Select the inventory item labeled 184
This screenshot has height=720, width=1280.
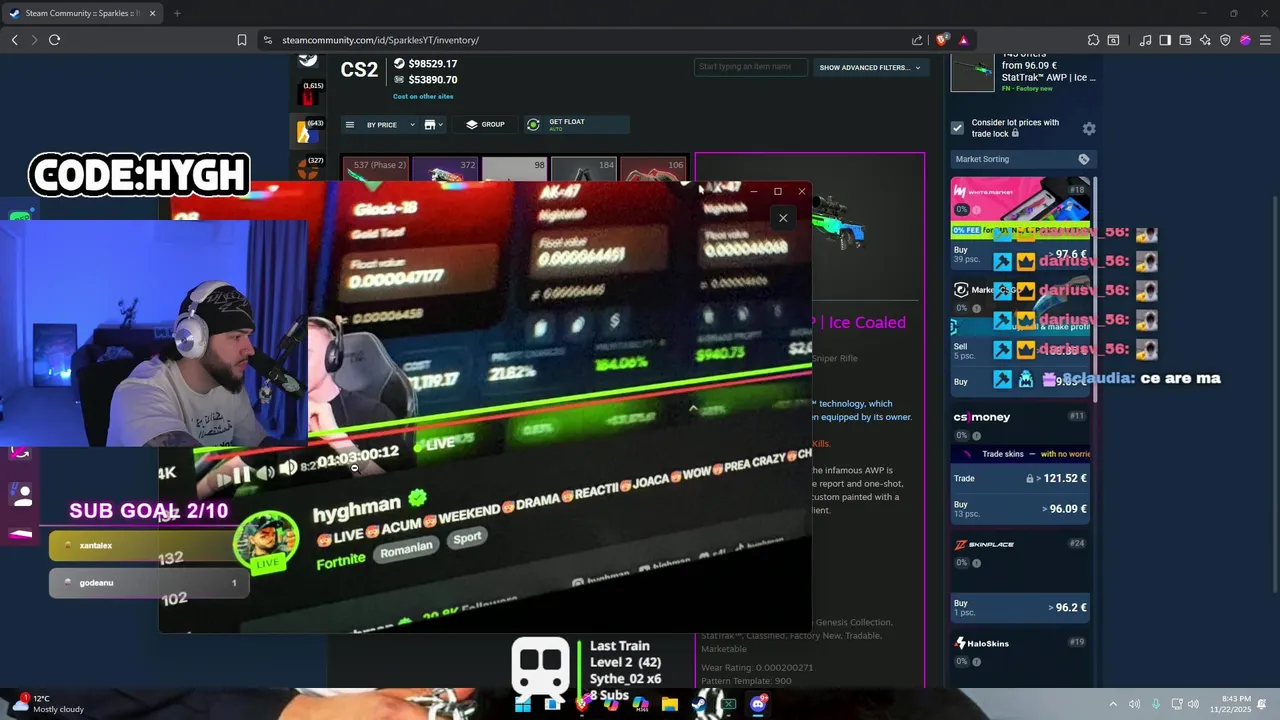[x=583, y=170]
